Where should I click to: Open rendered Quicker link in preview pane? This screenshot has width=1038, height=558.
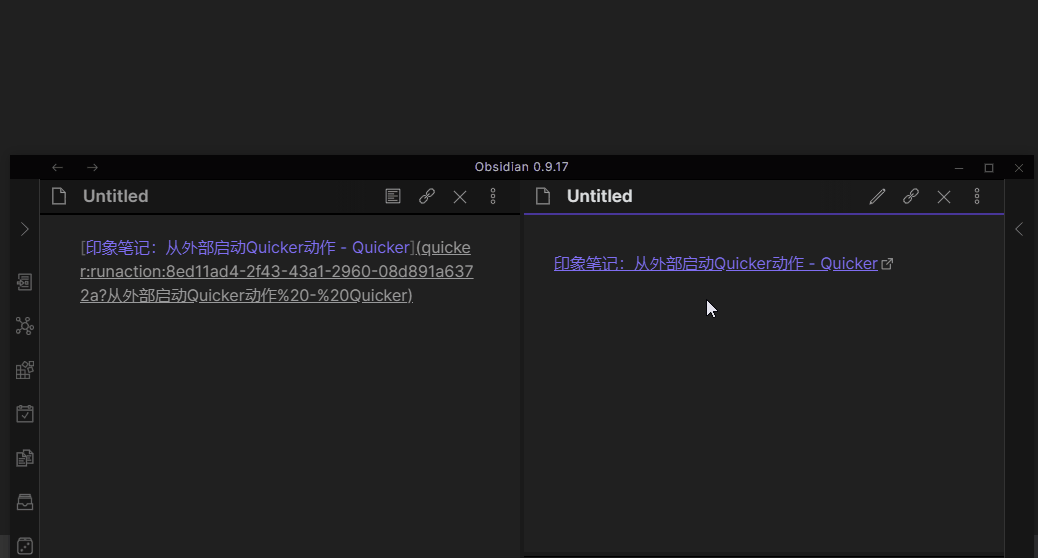(716, 263)
